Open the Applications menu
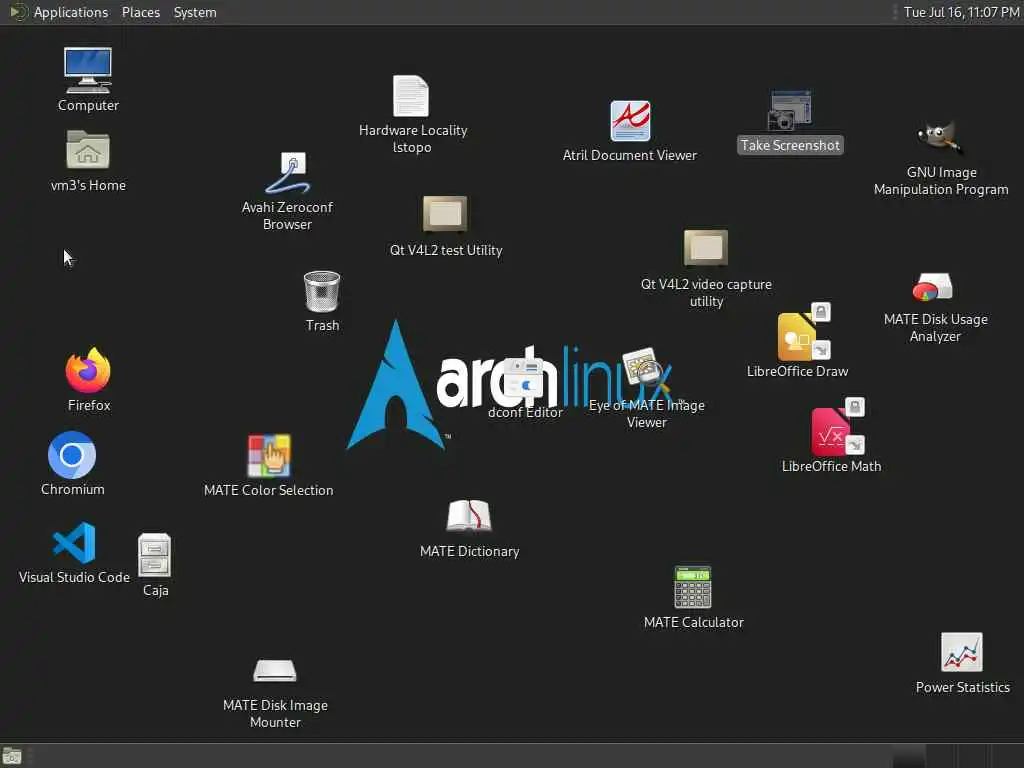This screenshot has height=768, width=1024. pyautogui.click(x=71, y=12)
